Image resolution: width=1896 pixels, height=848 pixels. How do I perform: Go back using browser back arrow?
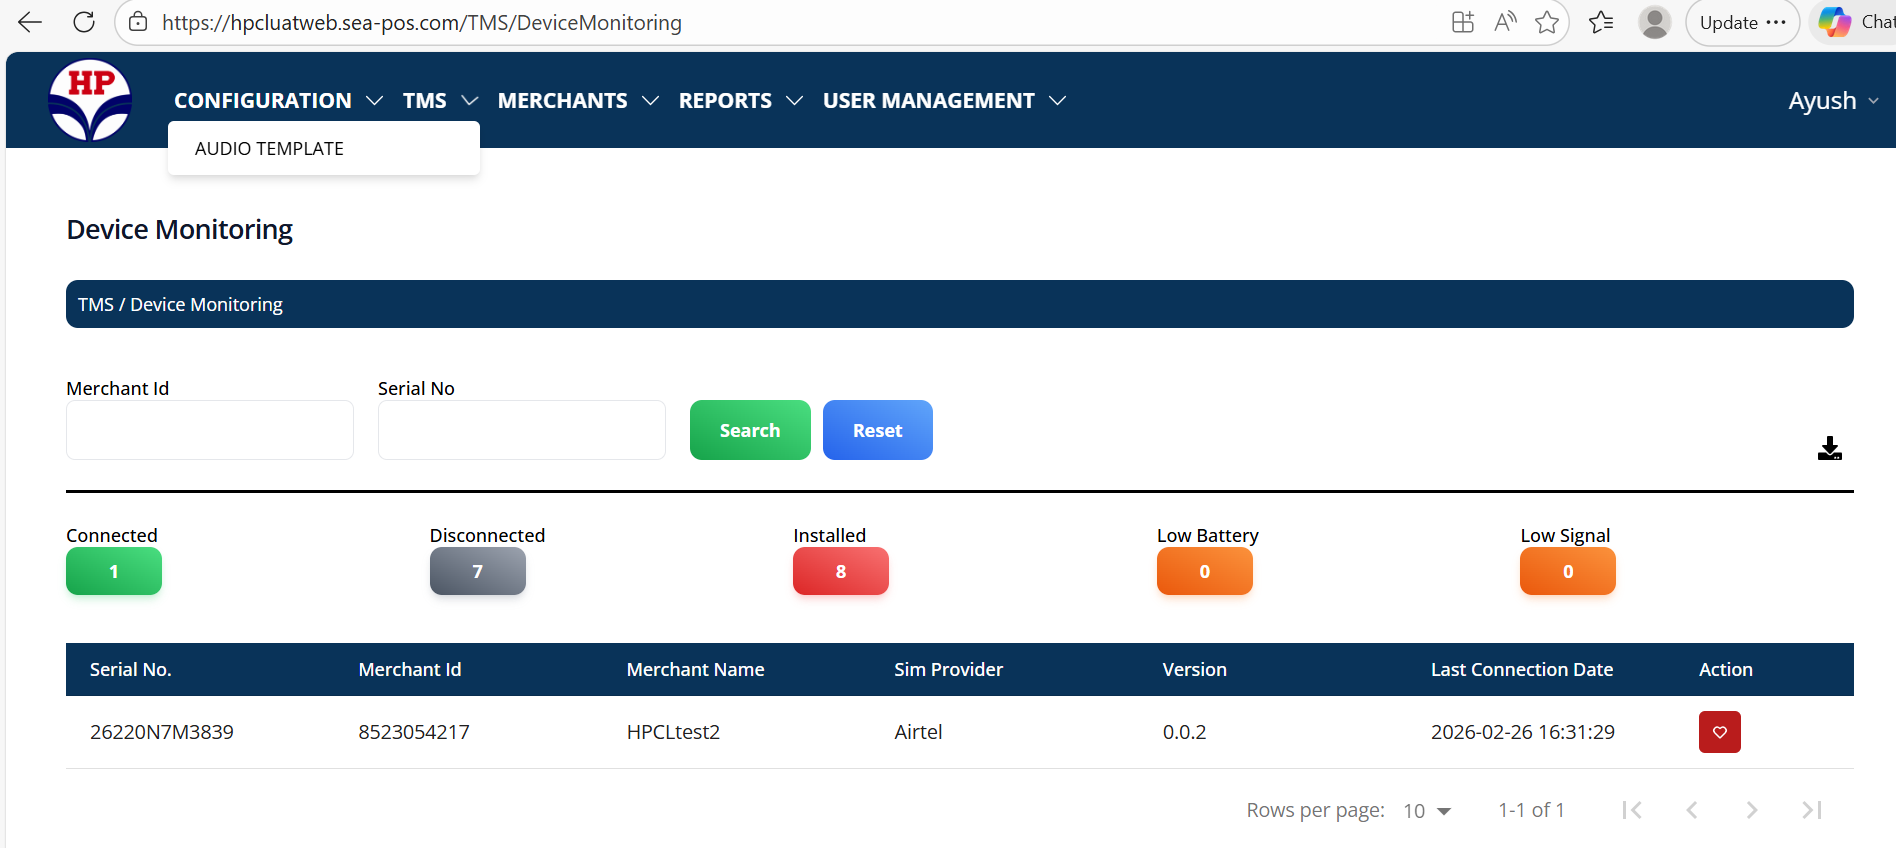point(30,22)
